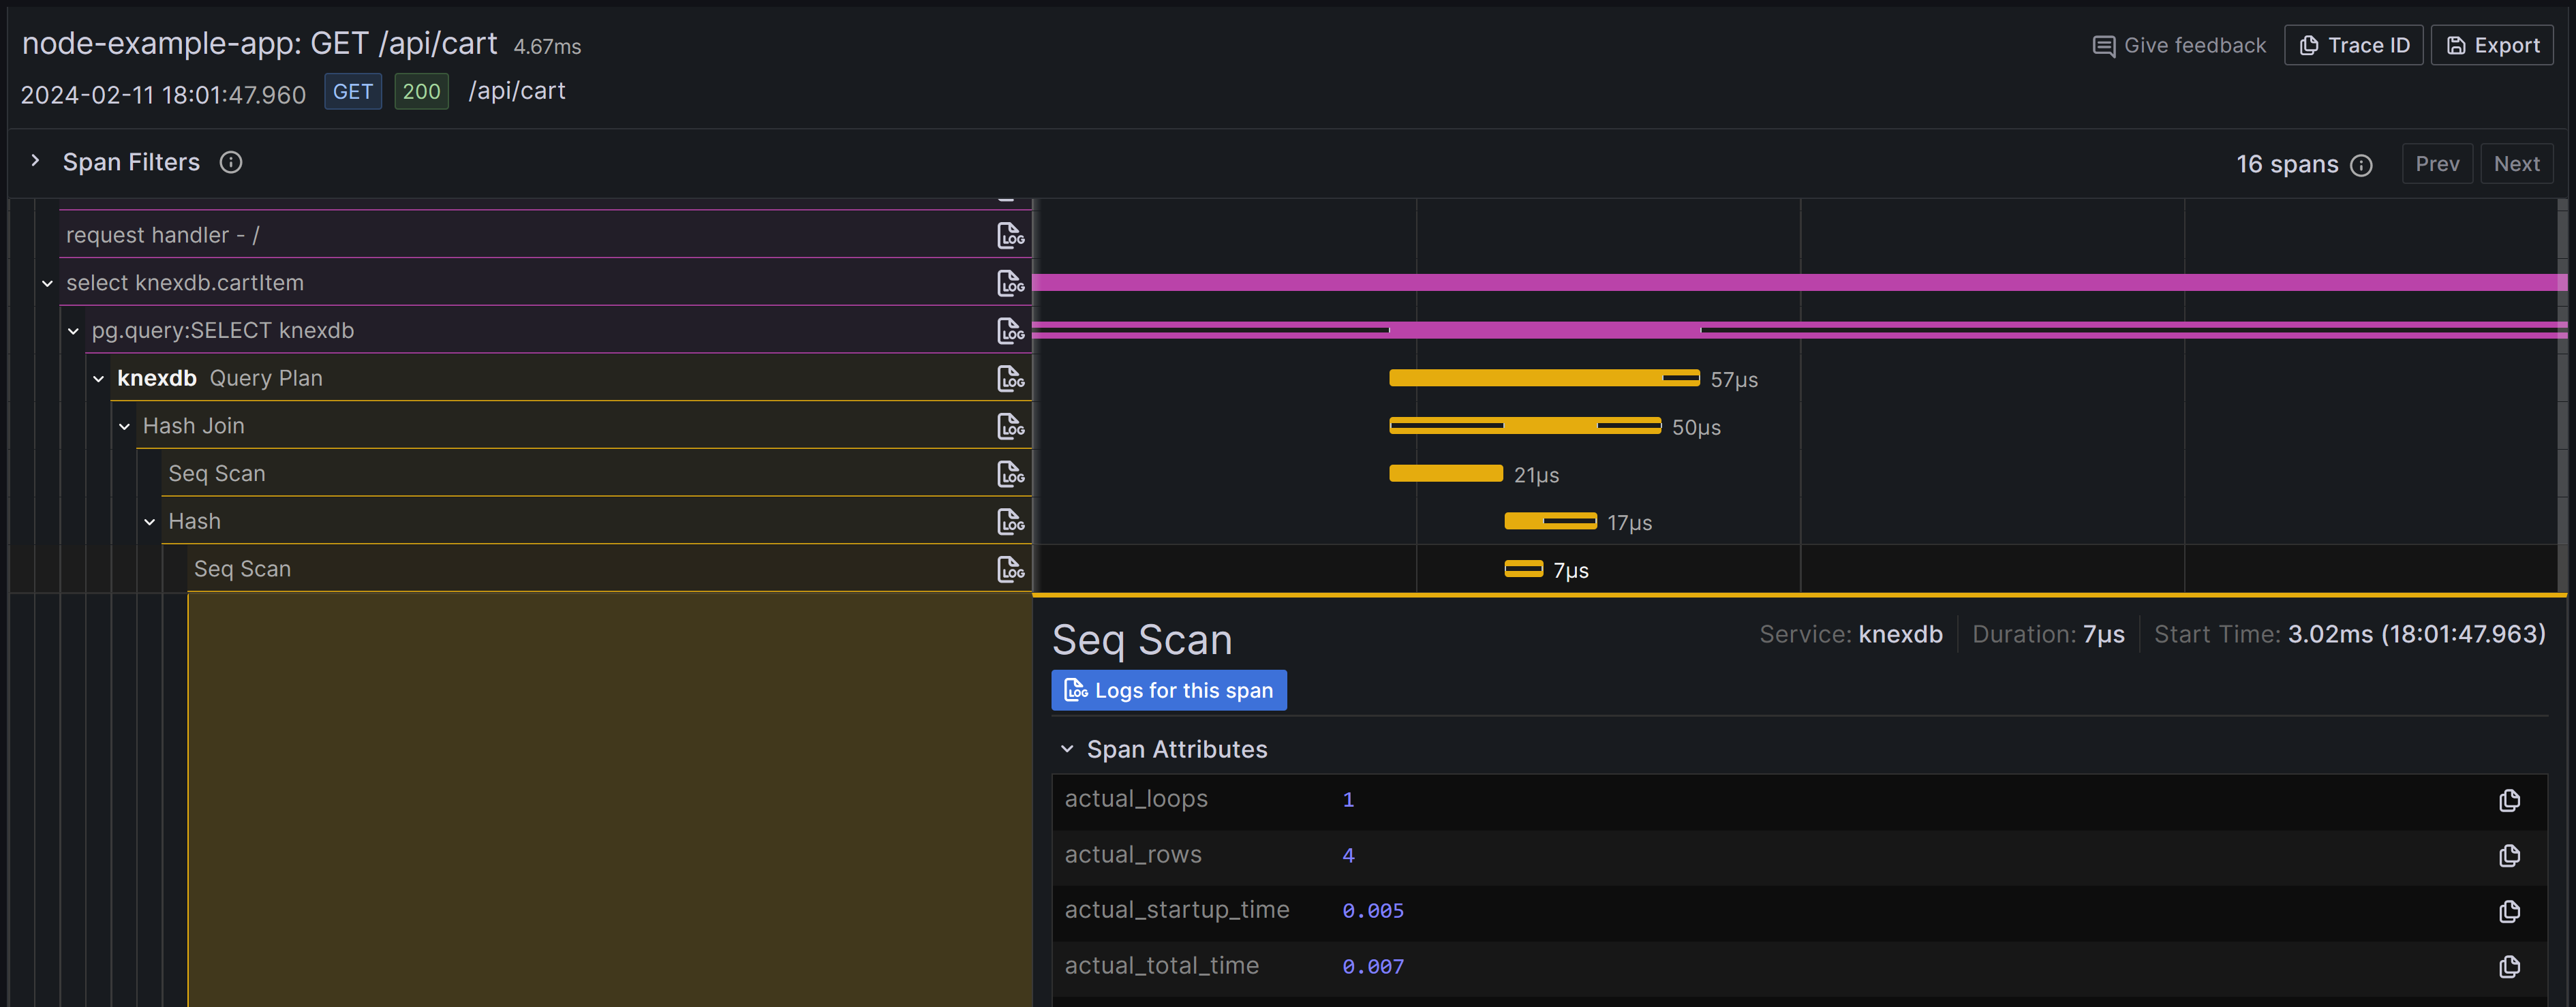
Task: Collapse the pg.query:SELECT knexdb span
Action: (73, 331)
